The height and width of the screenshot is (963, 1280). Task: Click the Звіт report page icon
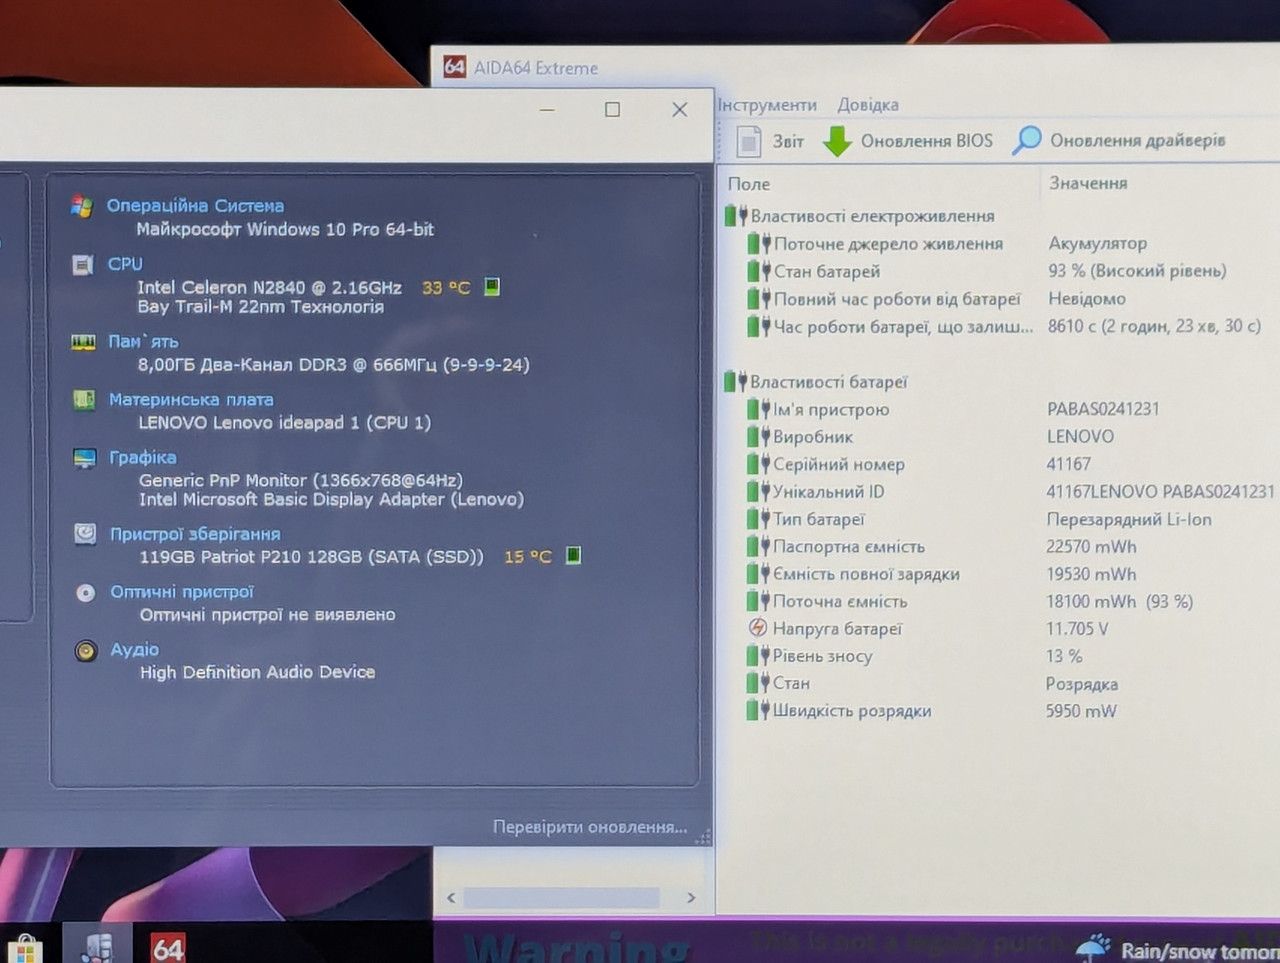click(x=749, y=141)
